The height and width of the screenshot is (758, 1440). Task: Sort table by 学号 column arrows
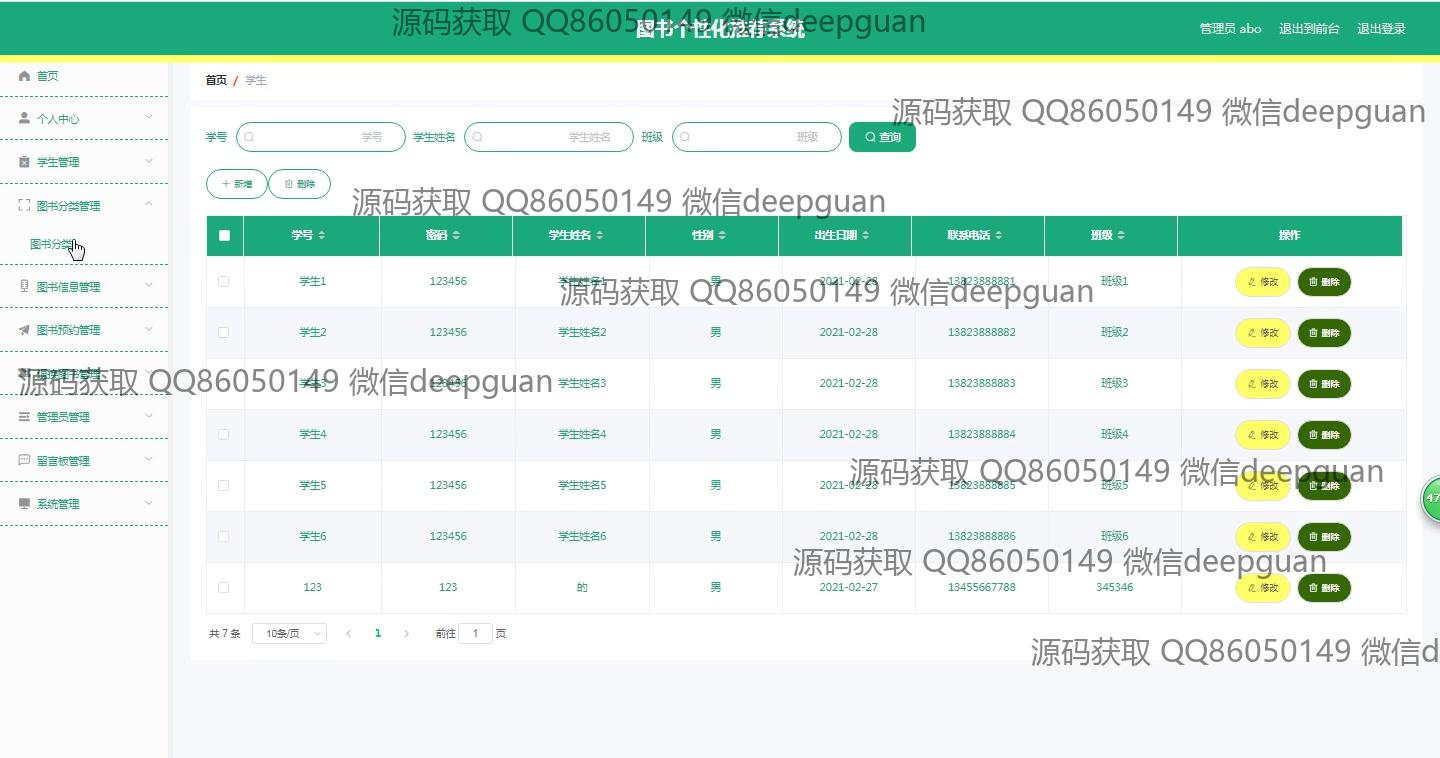coord(321,236)
